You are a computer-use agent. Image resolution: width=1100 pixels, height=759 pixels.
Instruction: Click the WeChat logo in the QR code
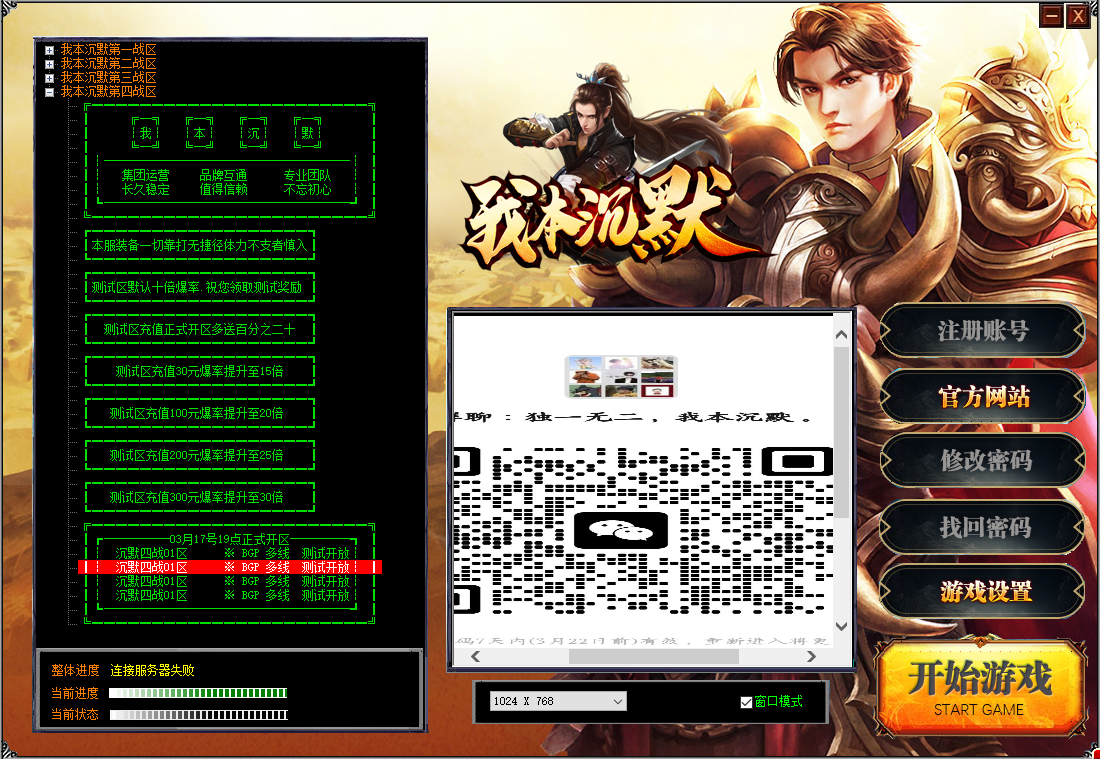tap(613, 530)
